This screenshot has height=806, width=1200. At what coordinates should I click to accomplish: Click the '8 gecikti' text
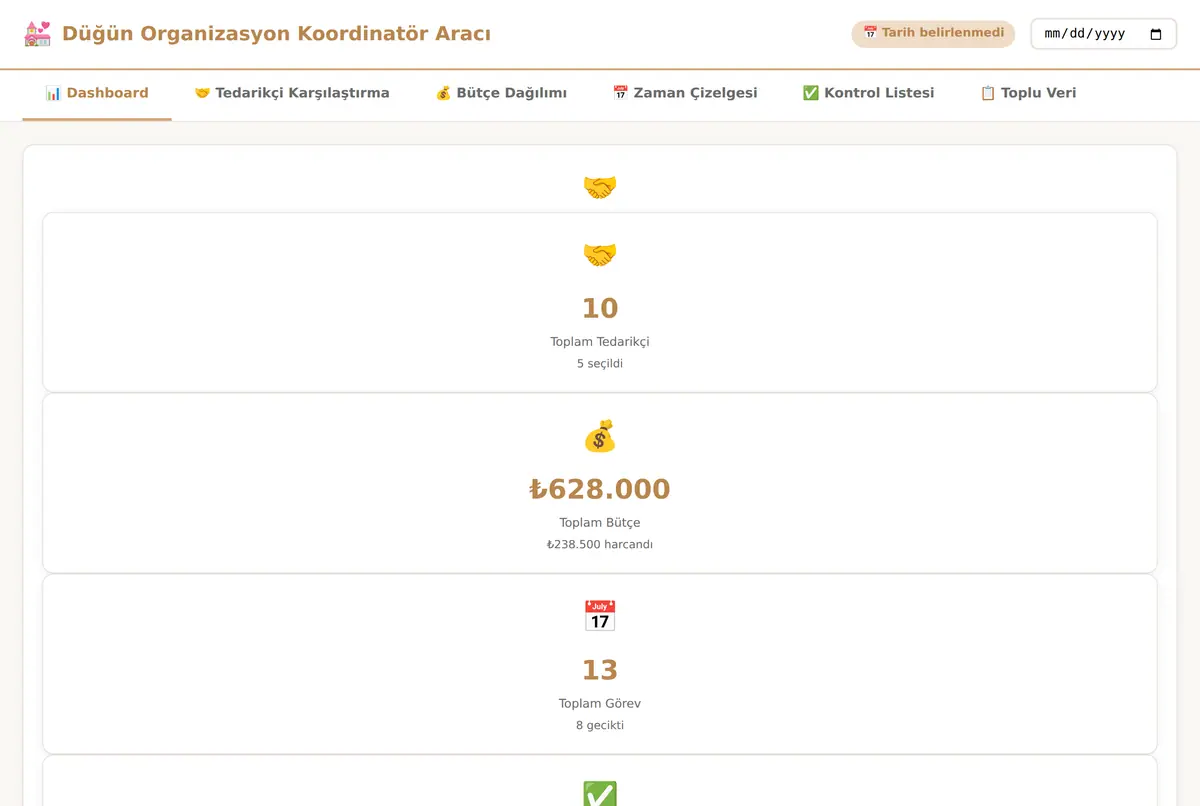(600, 726)
